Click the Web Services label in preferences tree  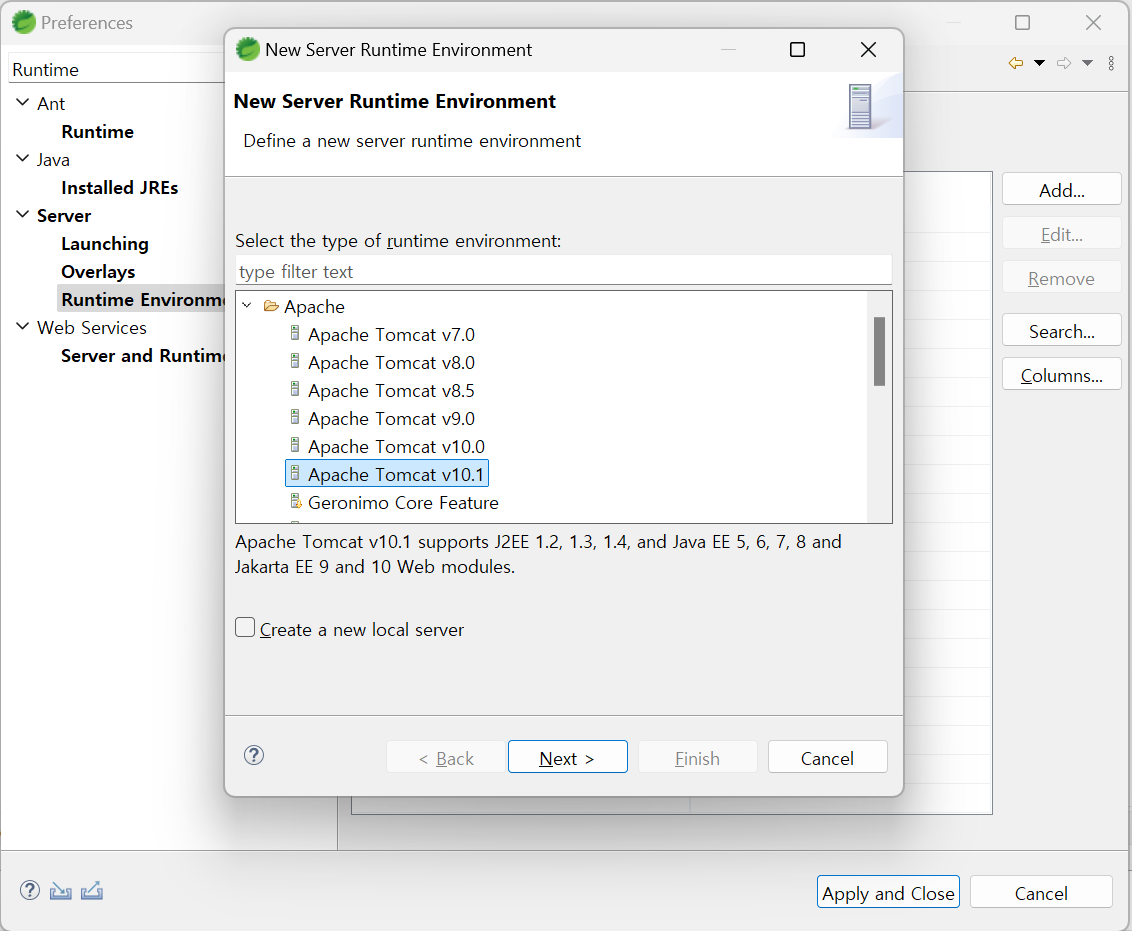[x=92, y=328]
